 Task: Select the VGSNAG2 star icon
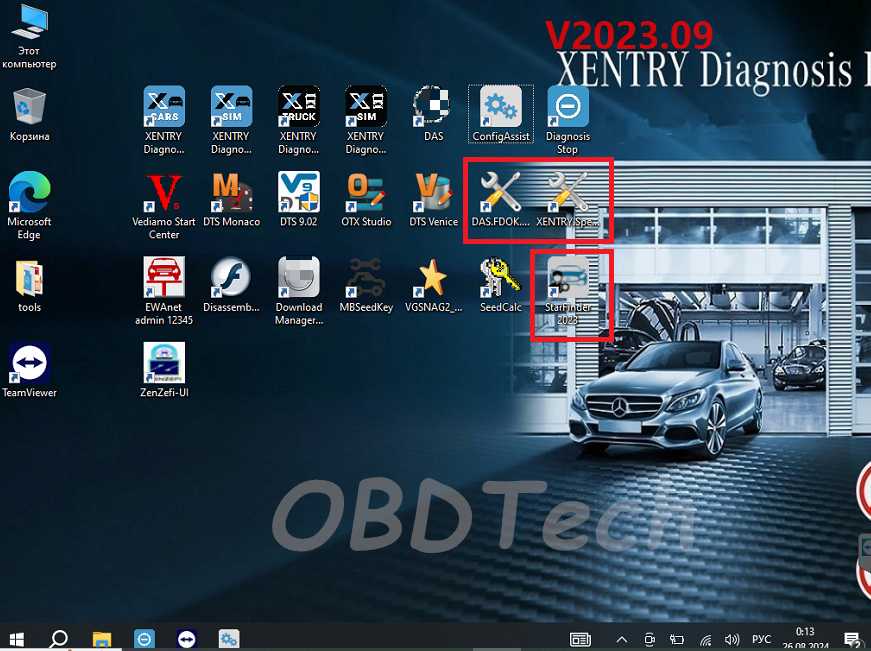click(433, 284)
